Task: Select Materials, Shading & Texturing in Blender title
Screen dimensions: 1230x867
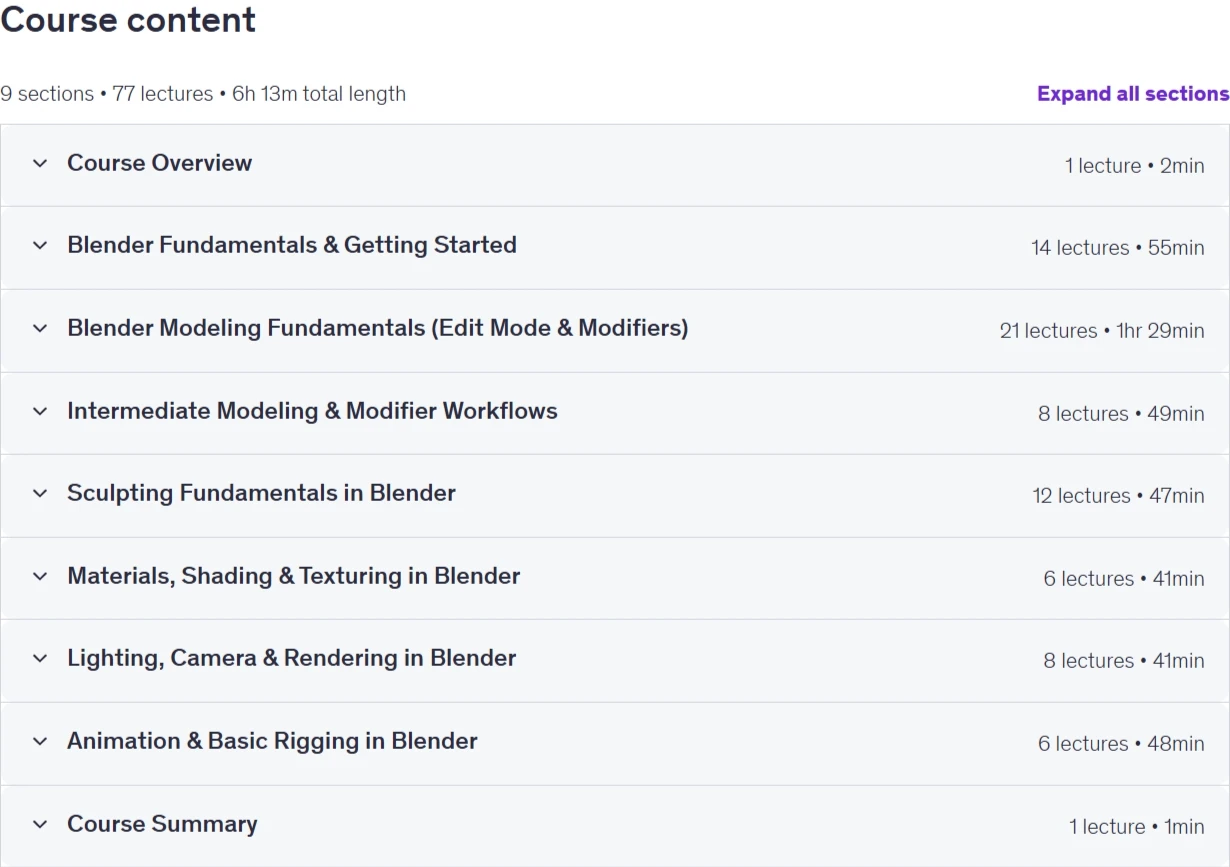Action: tap(294, 576)
